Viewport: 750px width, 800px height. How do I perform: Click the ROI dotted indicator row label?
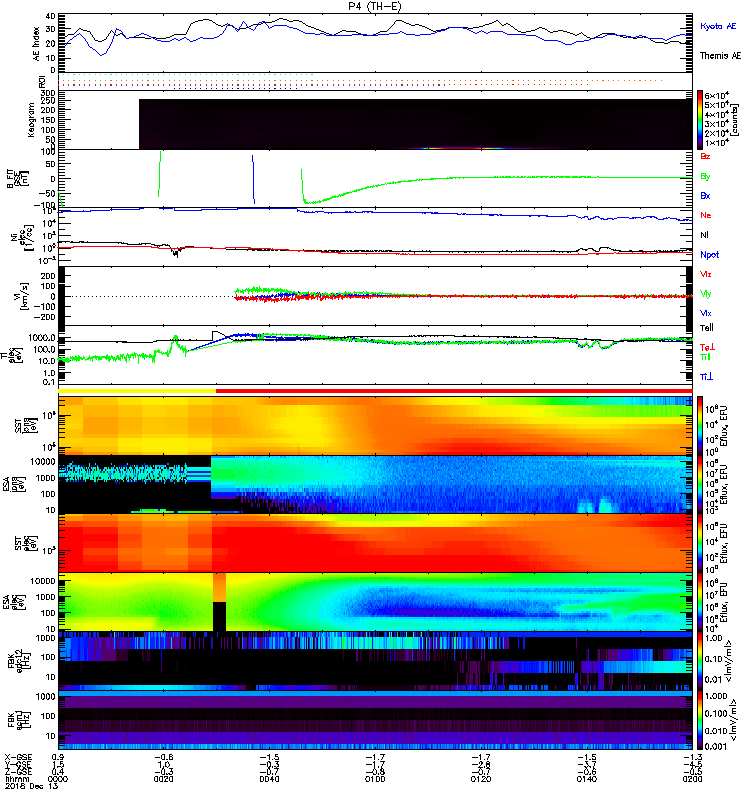[x=42, y=81]
